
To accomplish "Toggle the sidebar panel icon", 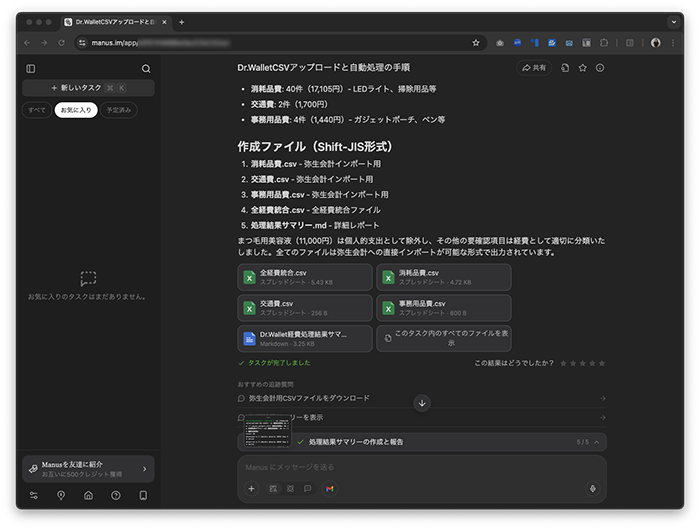I will 31,69.
